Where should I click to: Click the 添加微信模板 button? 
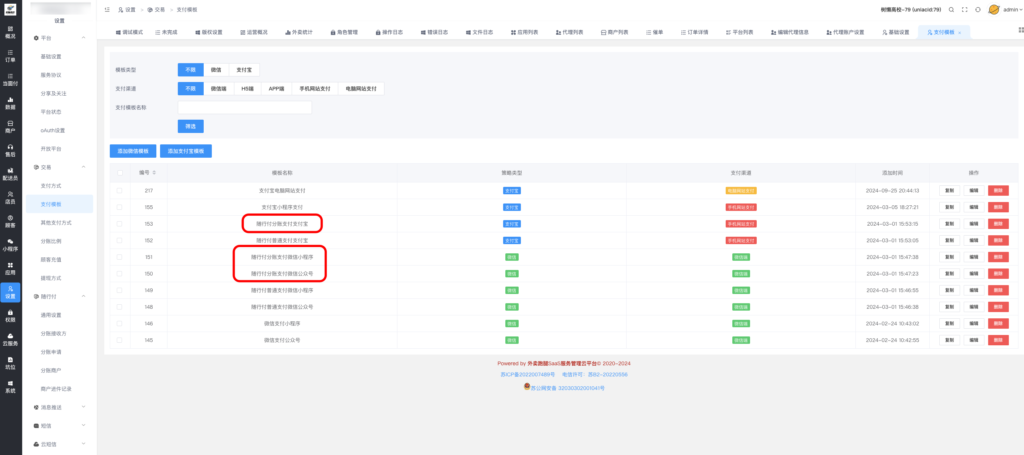[131, 150]
